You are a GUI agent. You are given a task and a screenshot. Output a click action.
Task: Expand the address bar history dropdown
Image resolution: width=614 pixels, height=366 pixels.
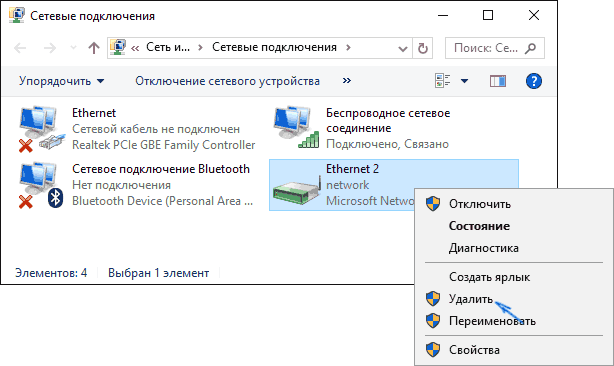point(403,49)
